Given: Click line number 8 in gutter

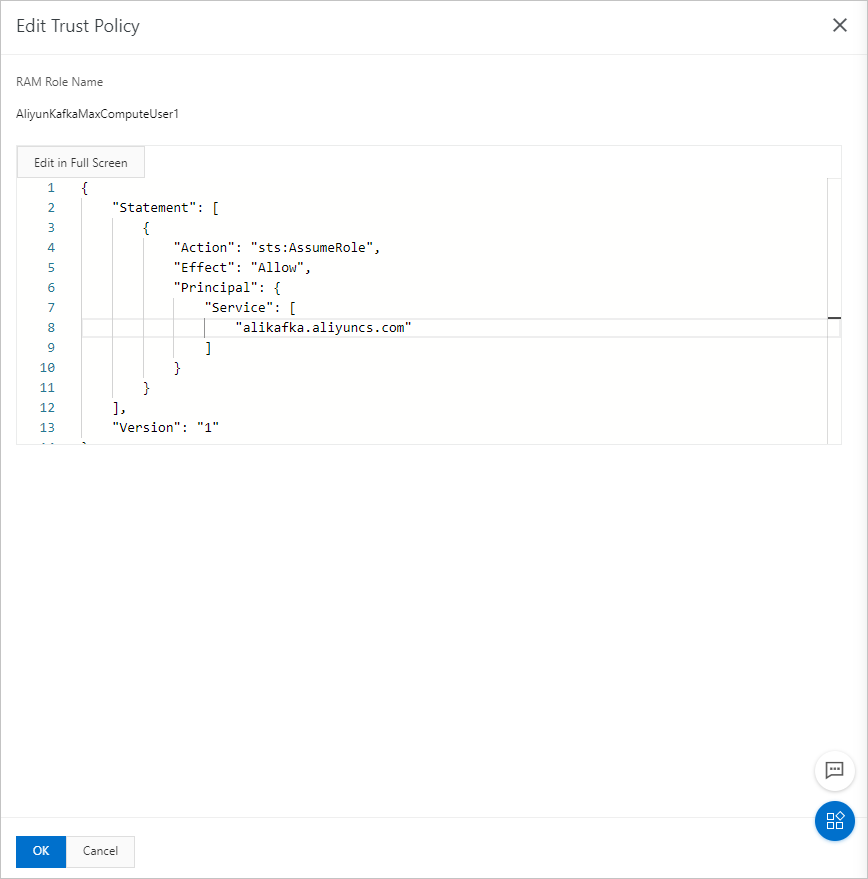Looking at the screenshot, I should (51, 327).
